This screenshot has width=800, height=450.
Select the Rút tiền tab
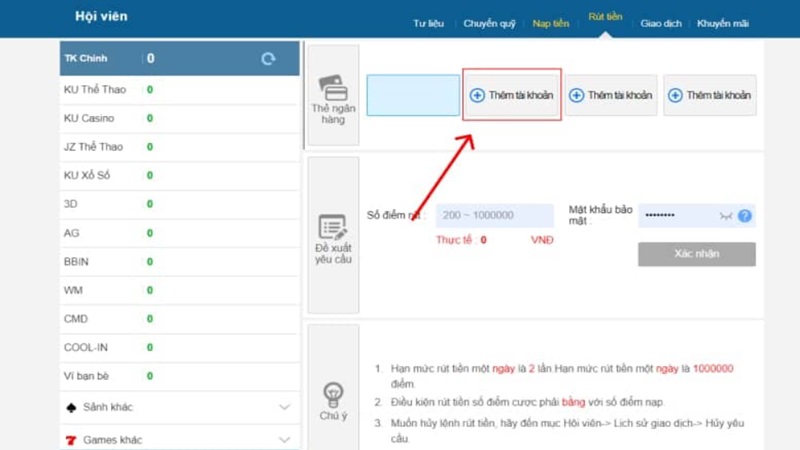pos(605,17)
